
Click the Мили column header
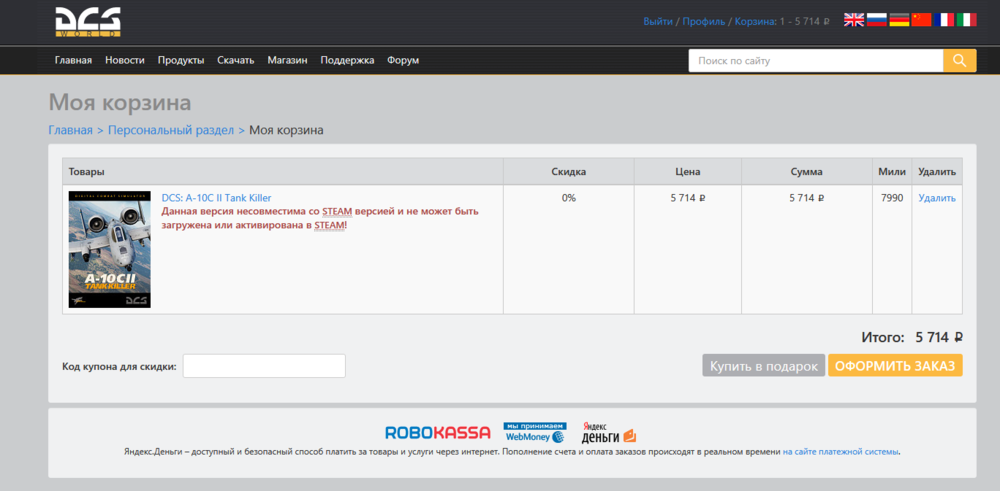click(x=892, y=172)
